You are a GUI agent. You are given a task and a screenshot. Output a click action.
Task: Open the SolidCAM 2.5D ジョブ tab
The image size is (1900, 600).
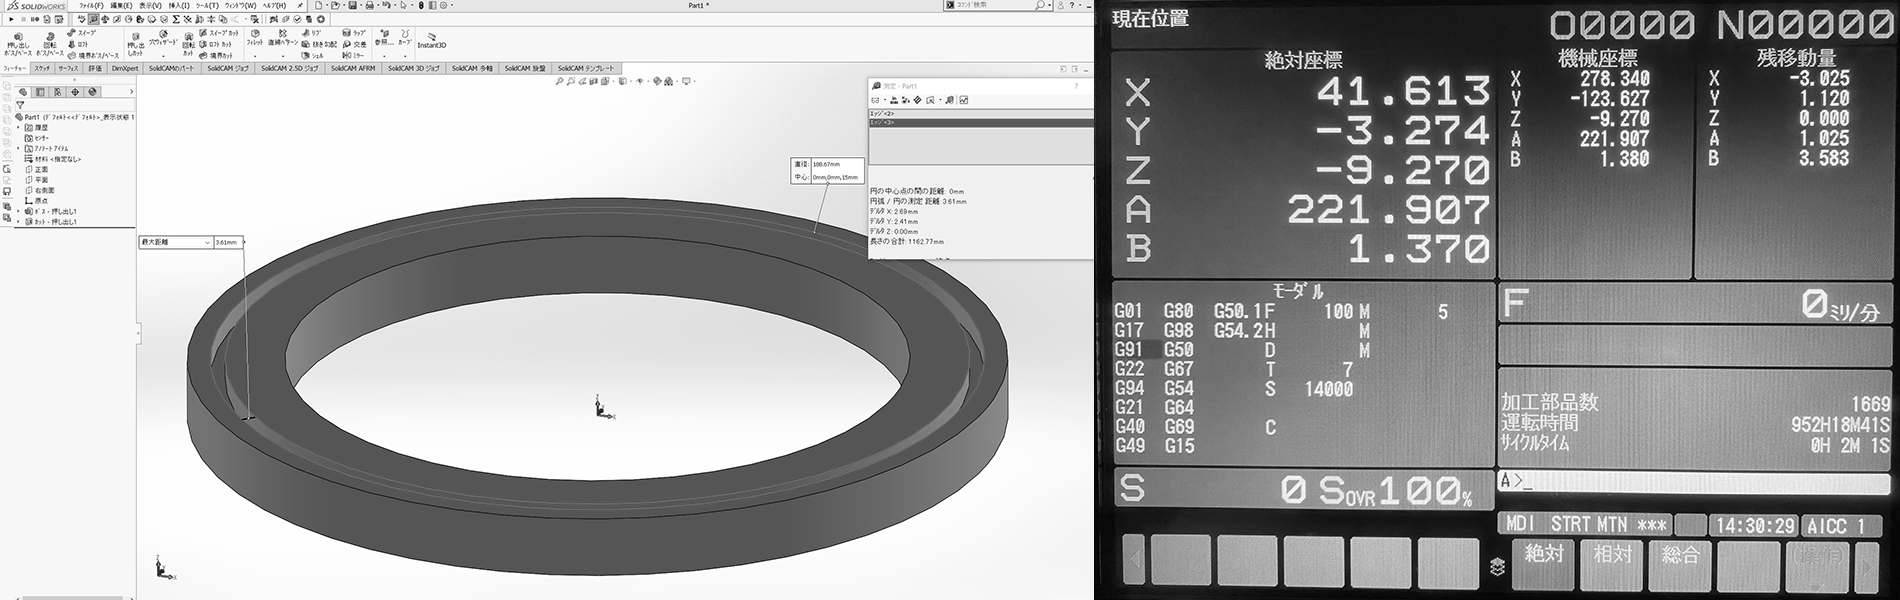[x=290, y=68]
